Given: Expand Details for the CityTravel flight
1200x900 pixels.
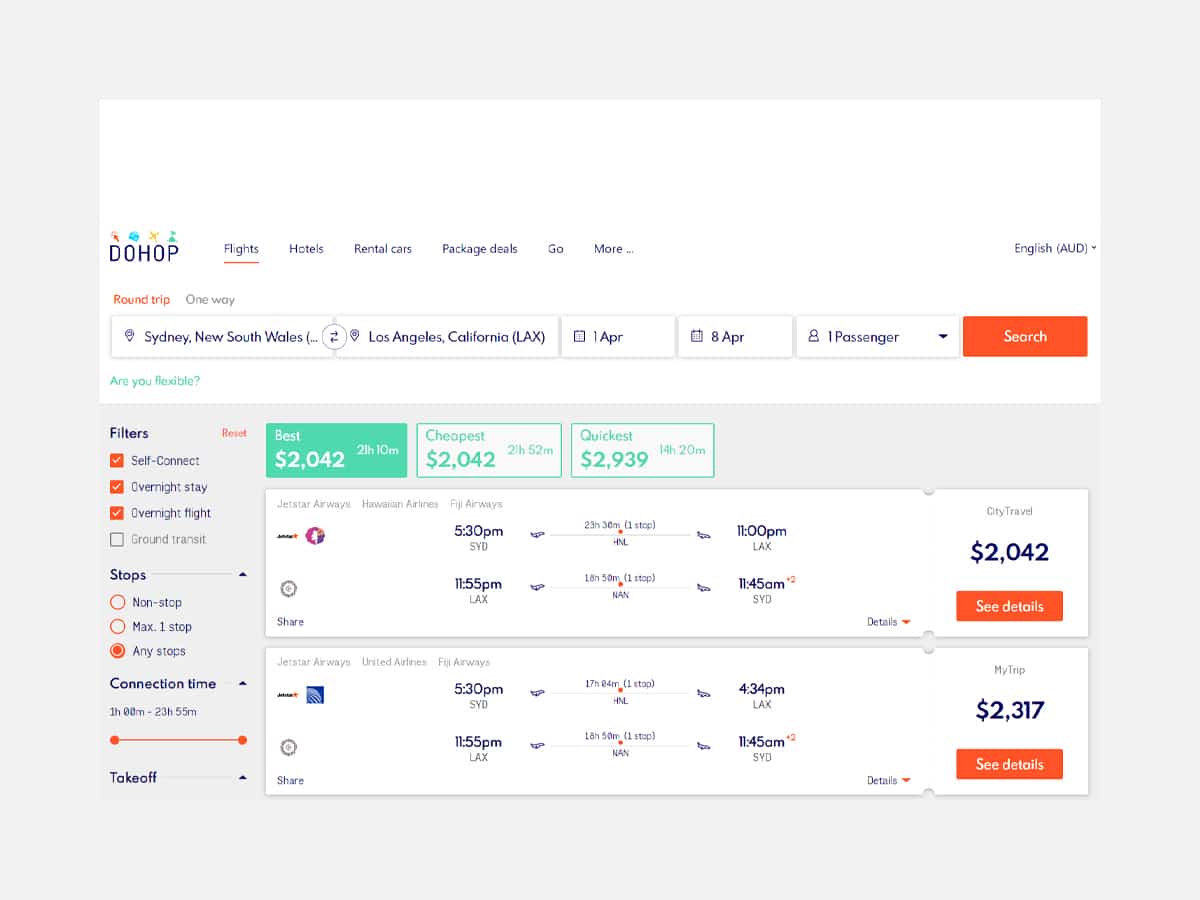Looking at the screenshot, I should click(888, 622).
